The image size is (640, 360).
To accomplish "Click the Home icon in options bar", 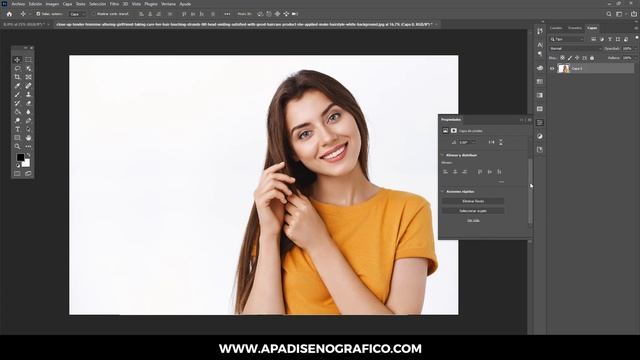I will (x=9, y=14).
